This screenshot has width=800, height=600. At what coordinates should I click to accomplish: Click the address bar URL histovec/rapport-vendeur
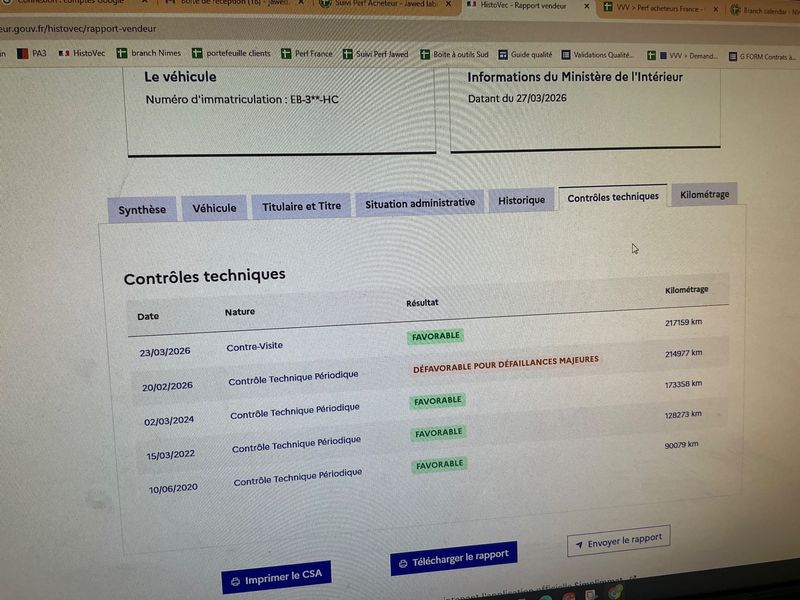click(x=78, y=29)
